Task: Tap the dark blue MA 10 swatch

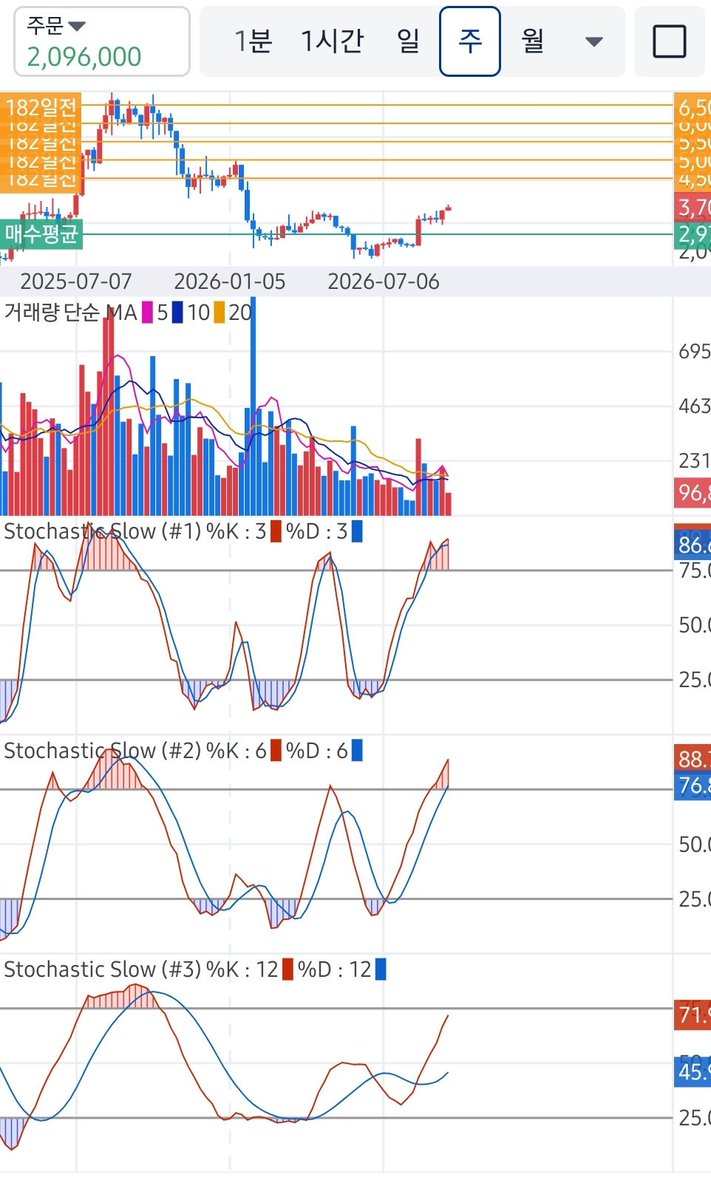Action: 178,312
